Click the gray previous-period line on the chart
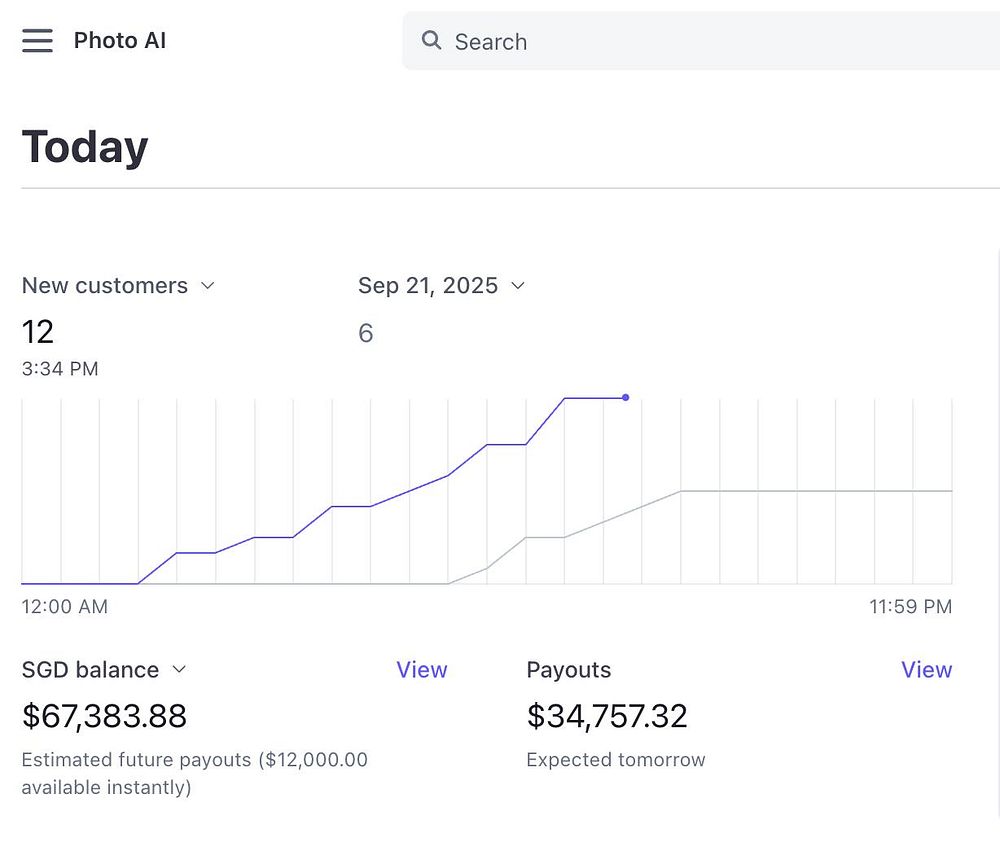The width and height of the screenshot is (1000, 860). point(800,491)
